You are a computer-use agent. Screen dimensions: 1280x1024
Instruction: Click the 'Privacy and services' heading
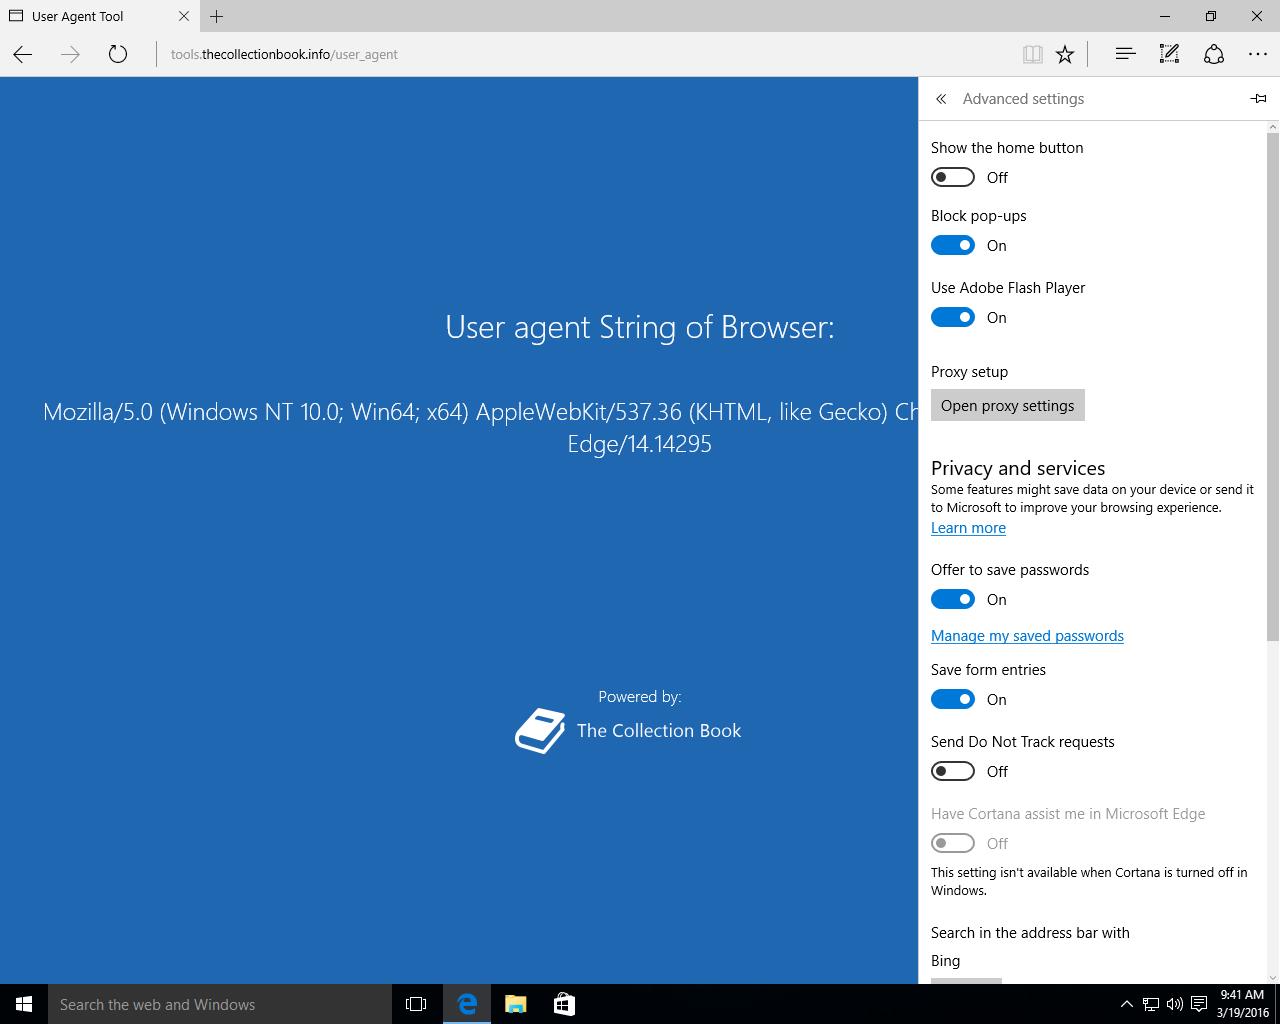click(x=1018, y=468)
